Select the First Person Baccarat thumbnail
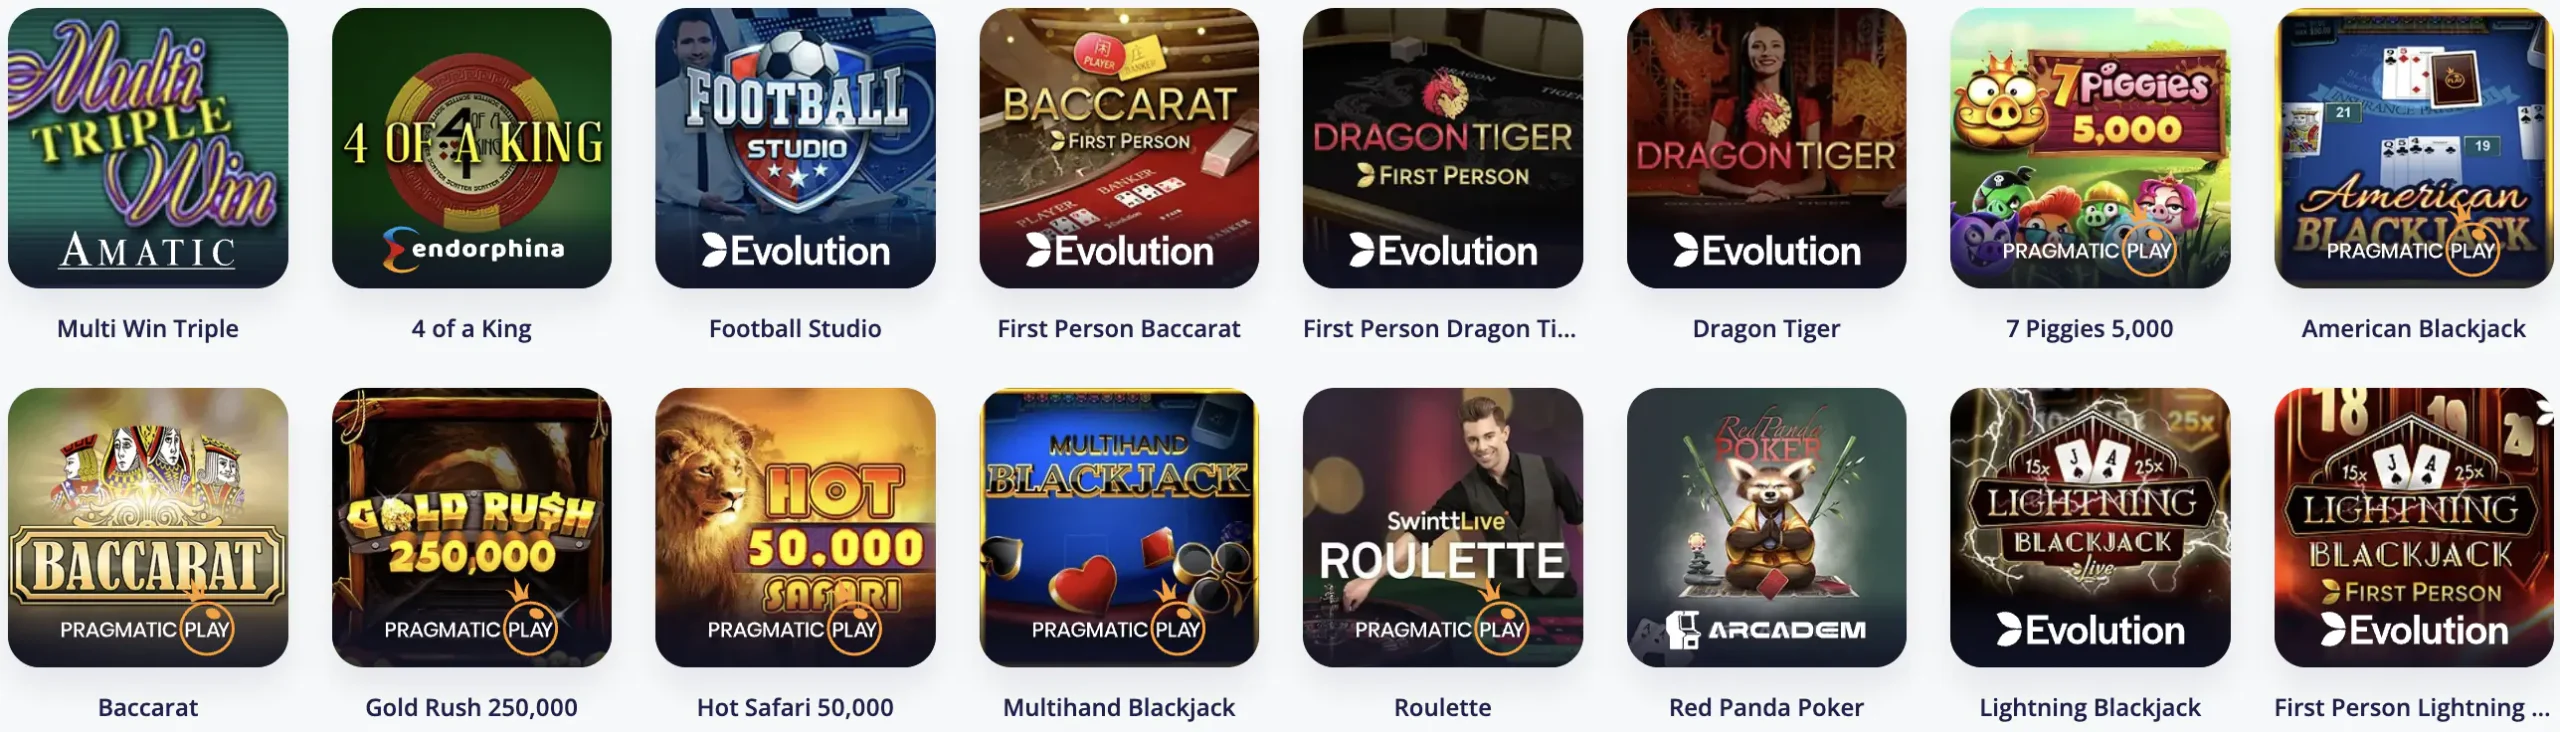Screen dimensions: 2560x732 [1119, 148]
